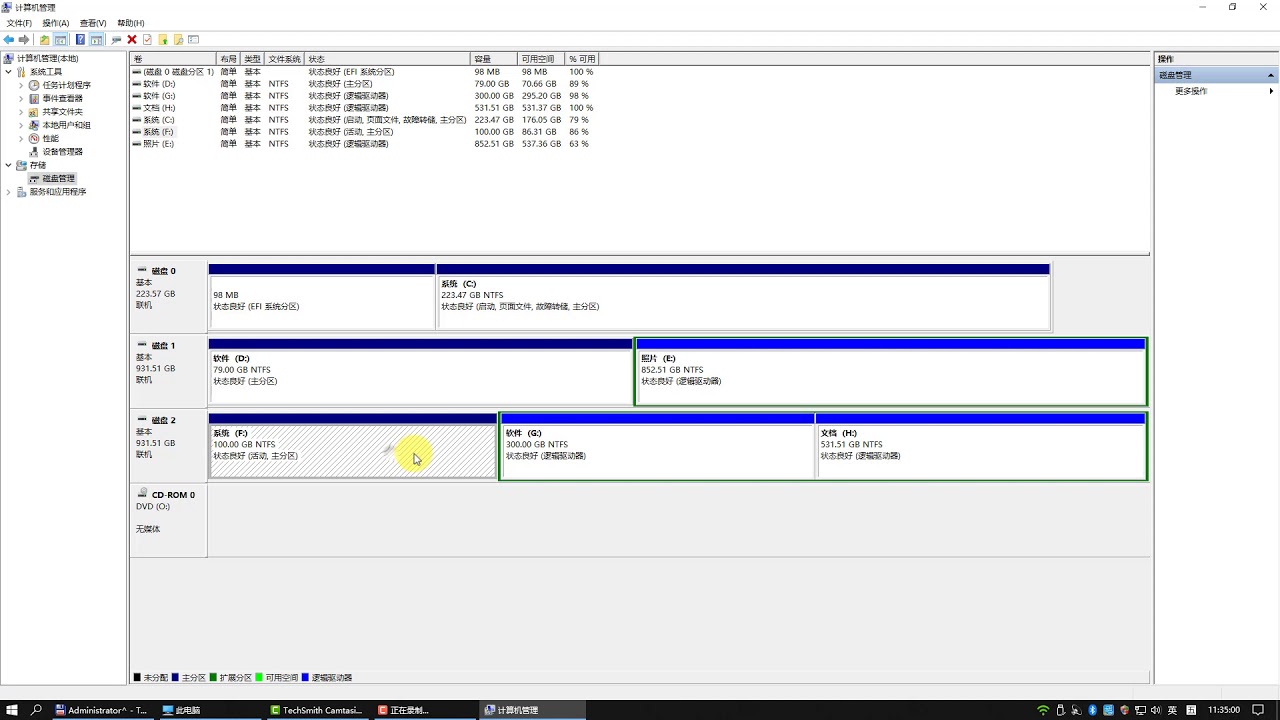Select the 系统 (C:) row in volume list
The image size is (1280, 720).
click(364, 120)
